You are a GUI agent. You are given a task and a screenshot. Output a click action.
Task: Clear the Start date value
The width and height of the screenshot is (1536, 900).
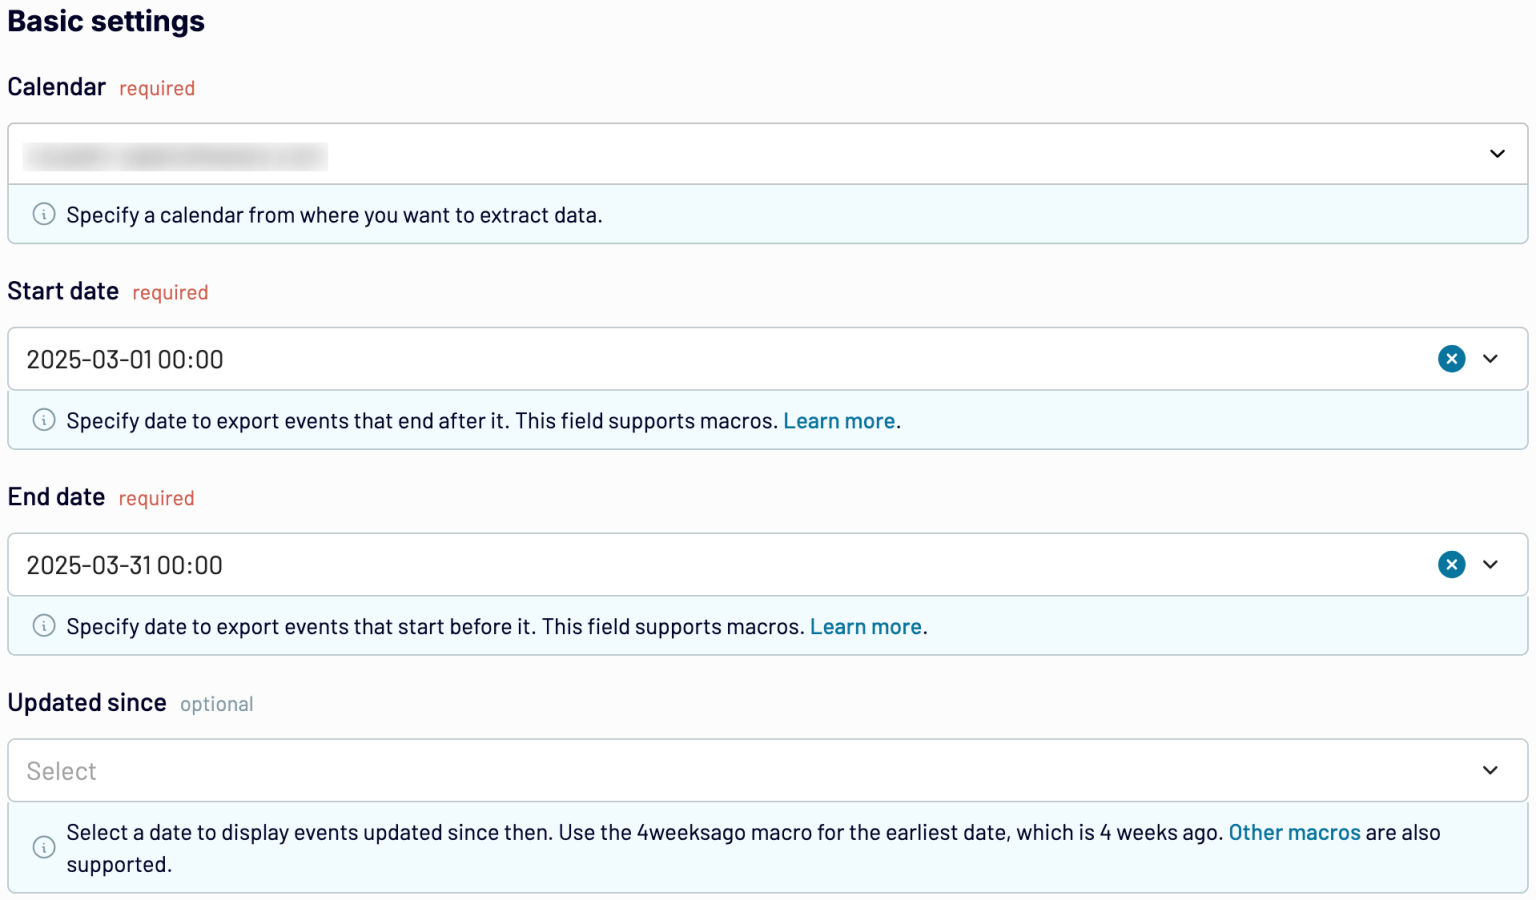1451,359
